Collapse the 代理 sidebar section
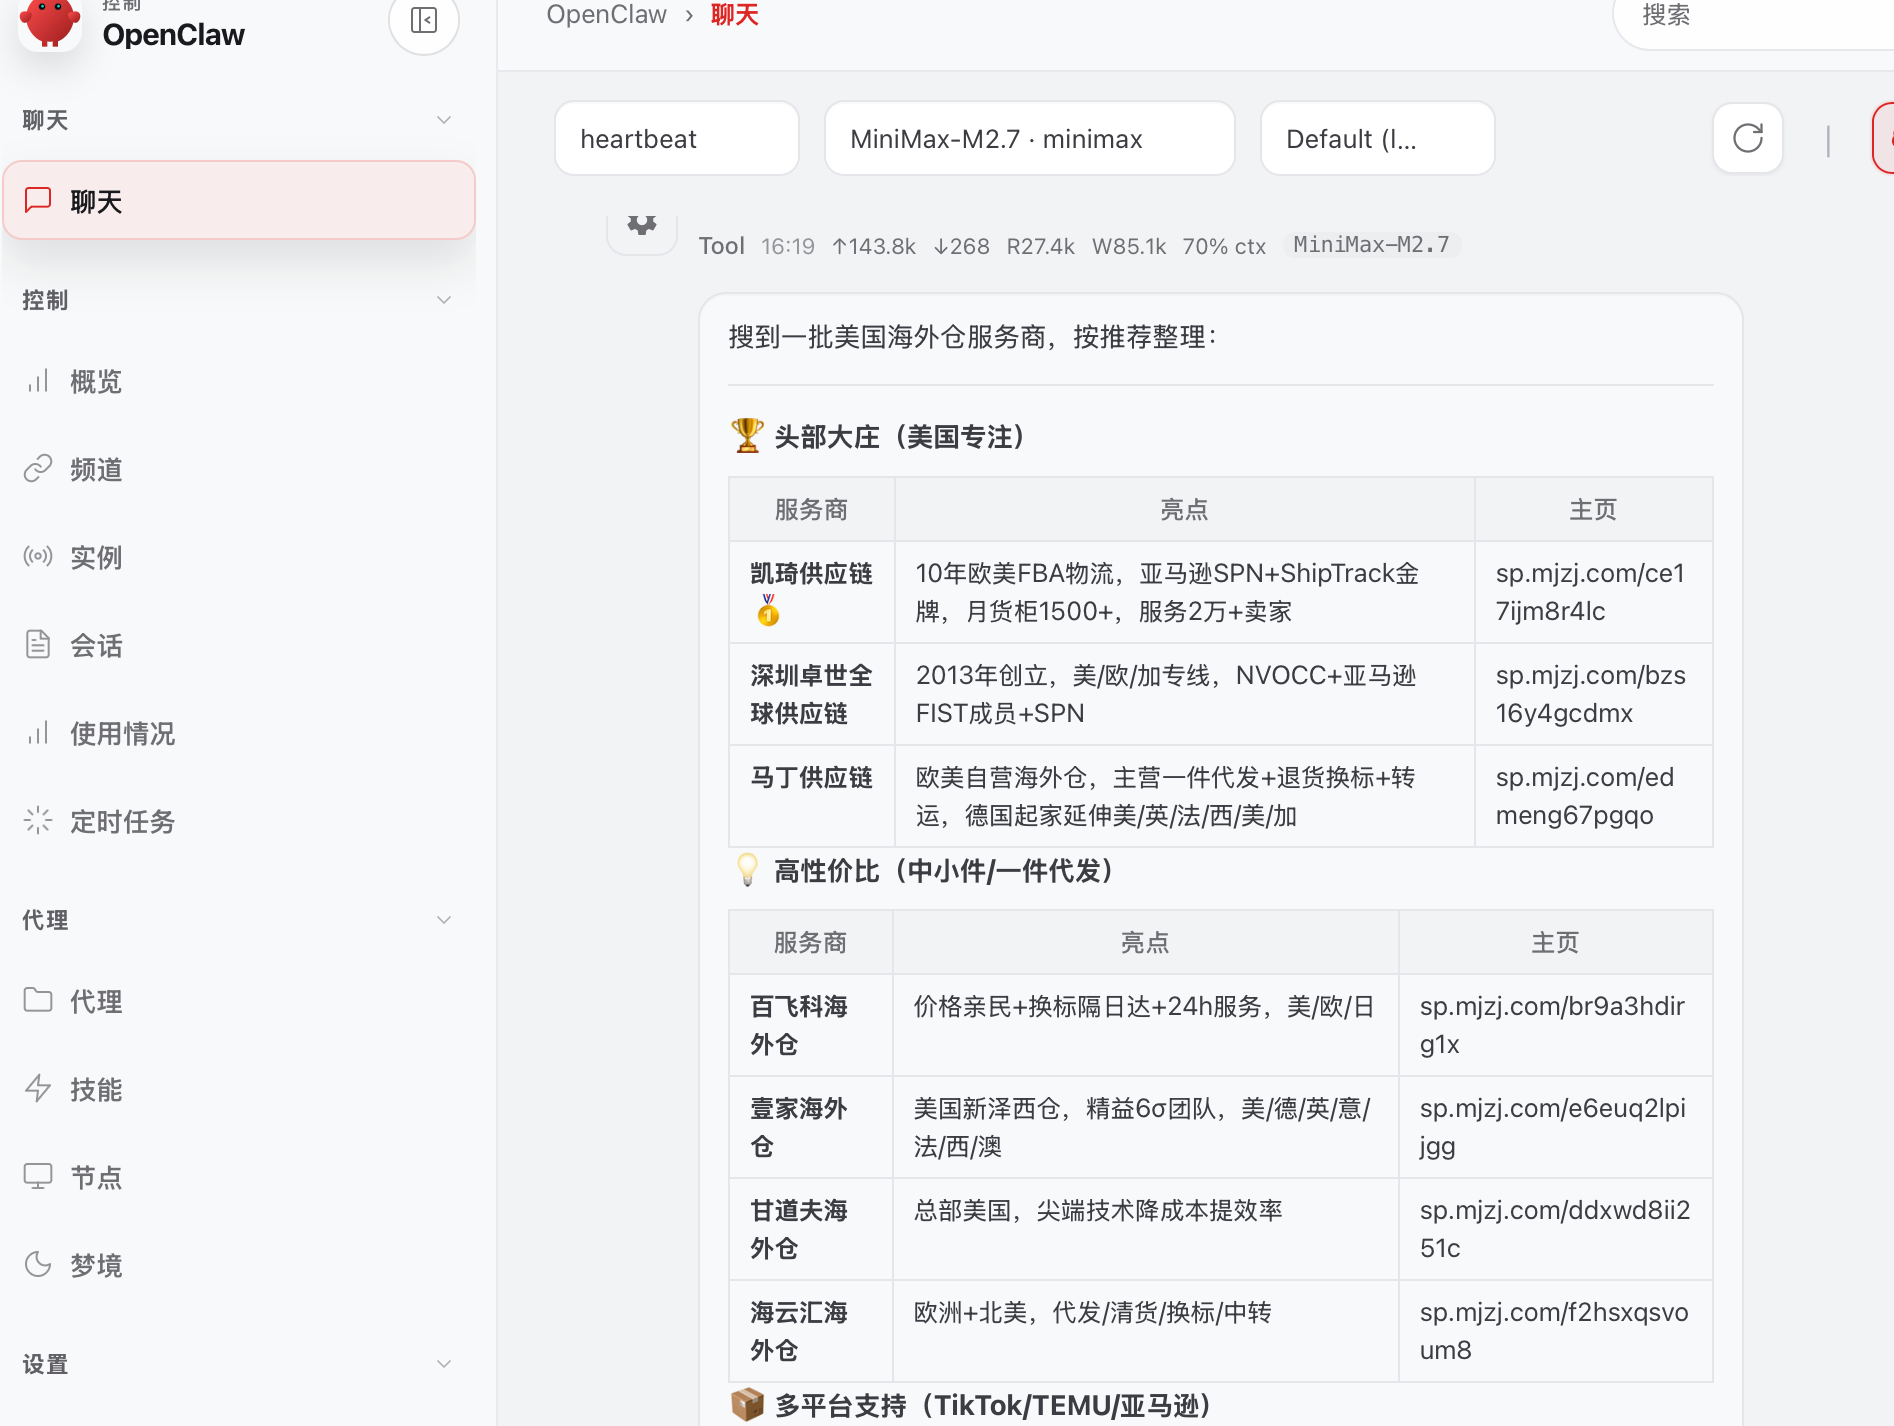The width and height of the screenshot is (1894, 1426). point(444,920)
